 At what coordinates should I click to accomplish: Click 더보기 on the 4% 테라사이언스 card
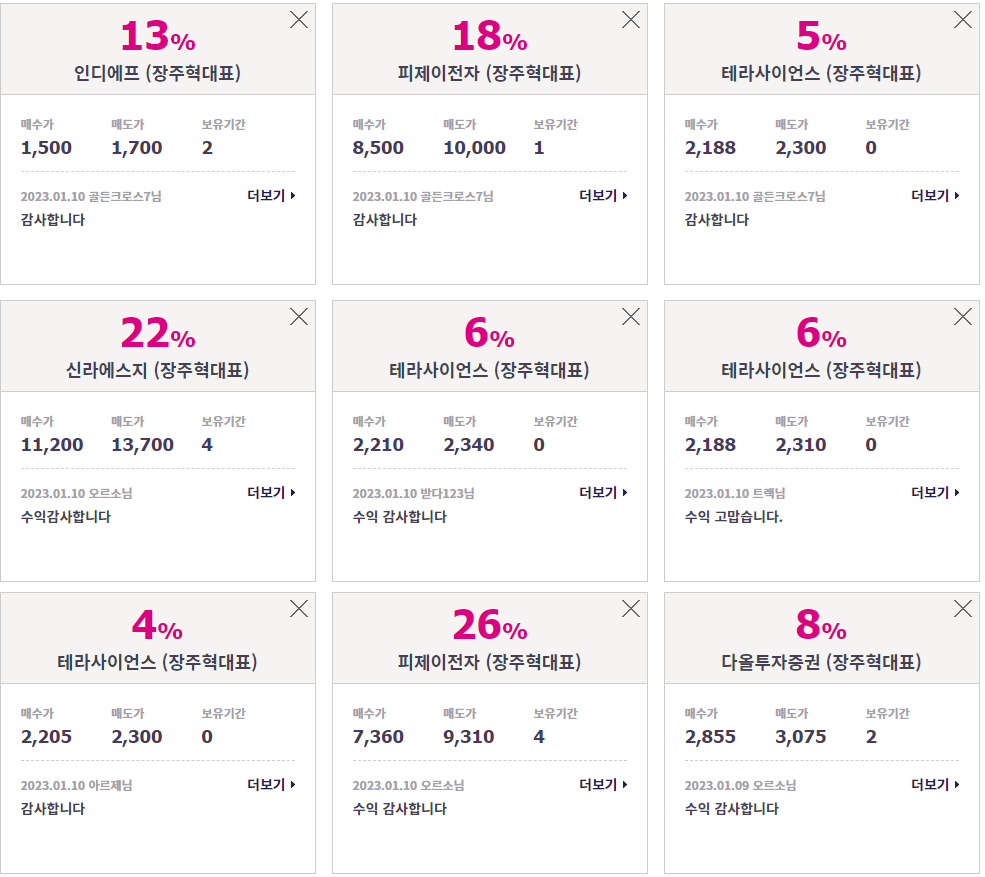[271, 785]
